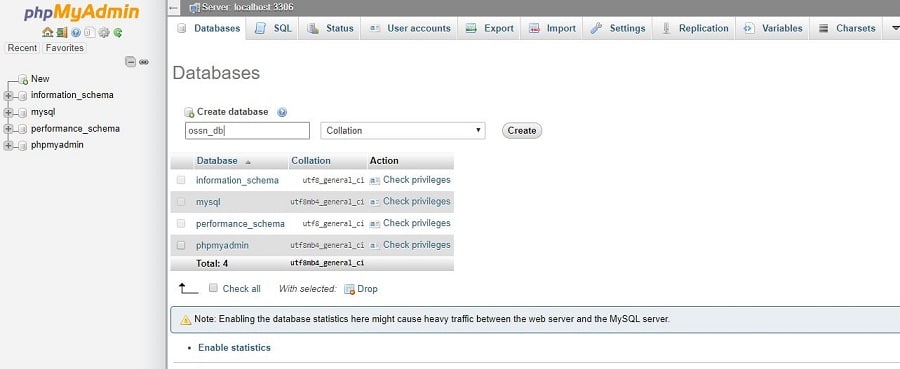Open the Status tab
The height and width of the screenshot is (369, 900).
point(330,28)
